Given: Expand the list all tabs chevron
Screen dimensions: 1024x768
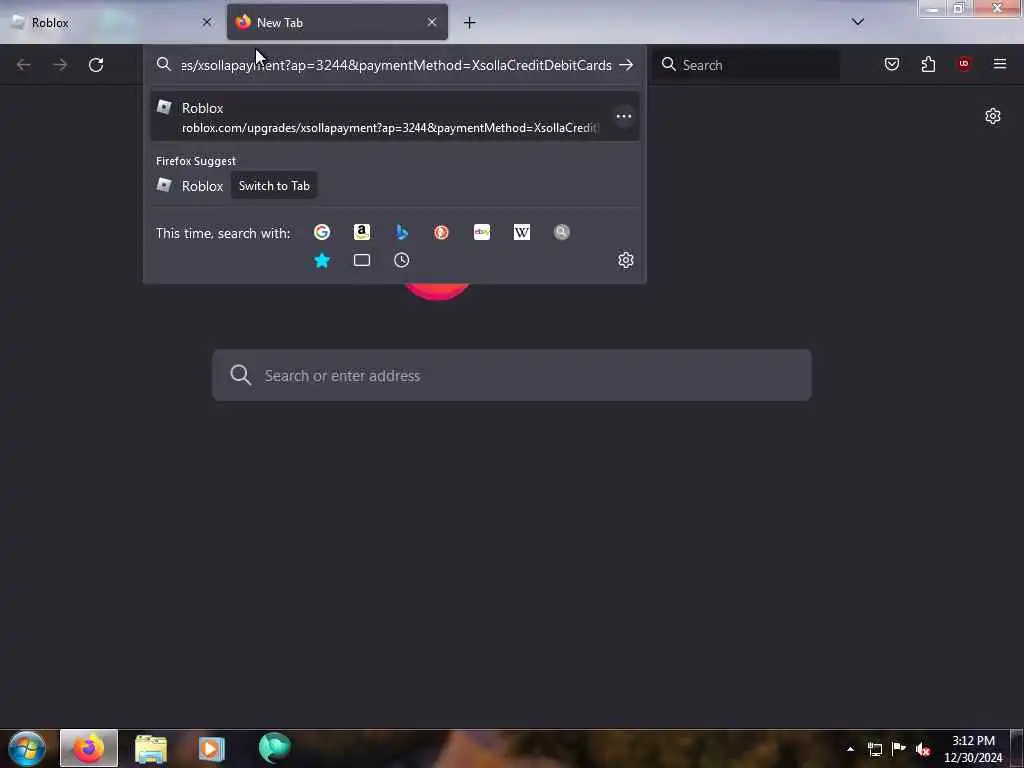Looking at the screenshot, I should (x=858, y=22).
